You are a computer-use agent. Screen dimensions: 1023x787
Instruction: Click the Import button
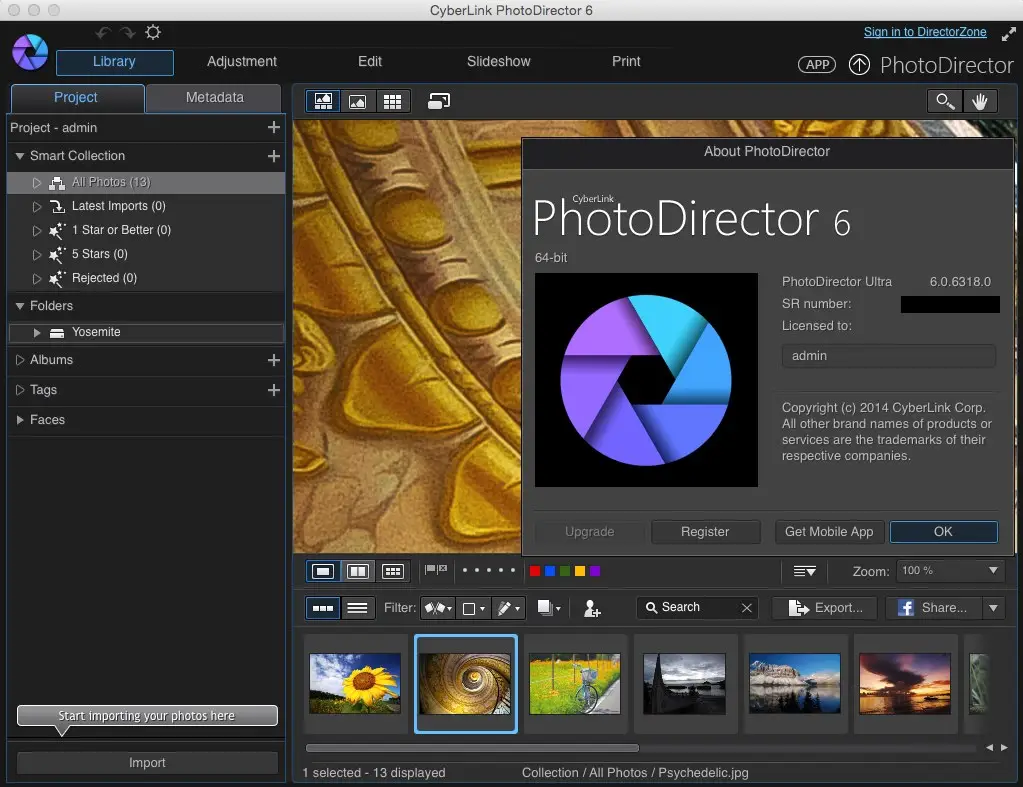tap(147, 763)
